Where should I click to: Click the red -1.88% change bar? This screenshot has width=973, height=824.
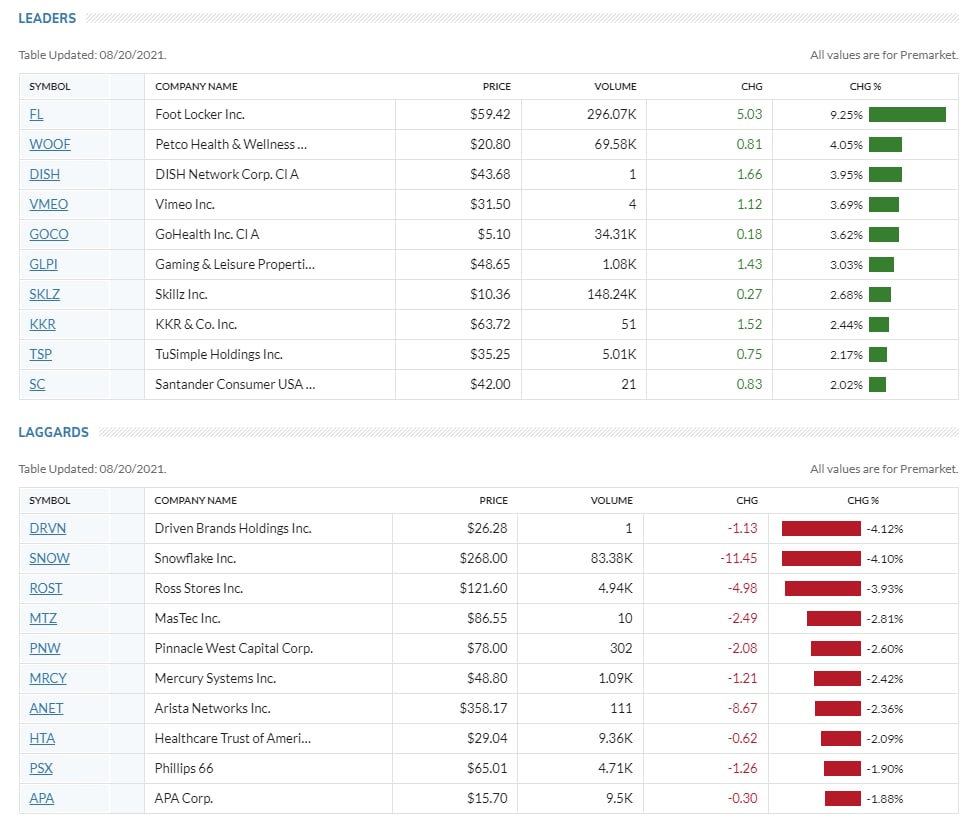coord(843,799)
